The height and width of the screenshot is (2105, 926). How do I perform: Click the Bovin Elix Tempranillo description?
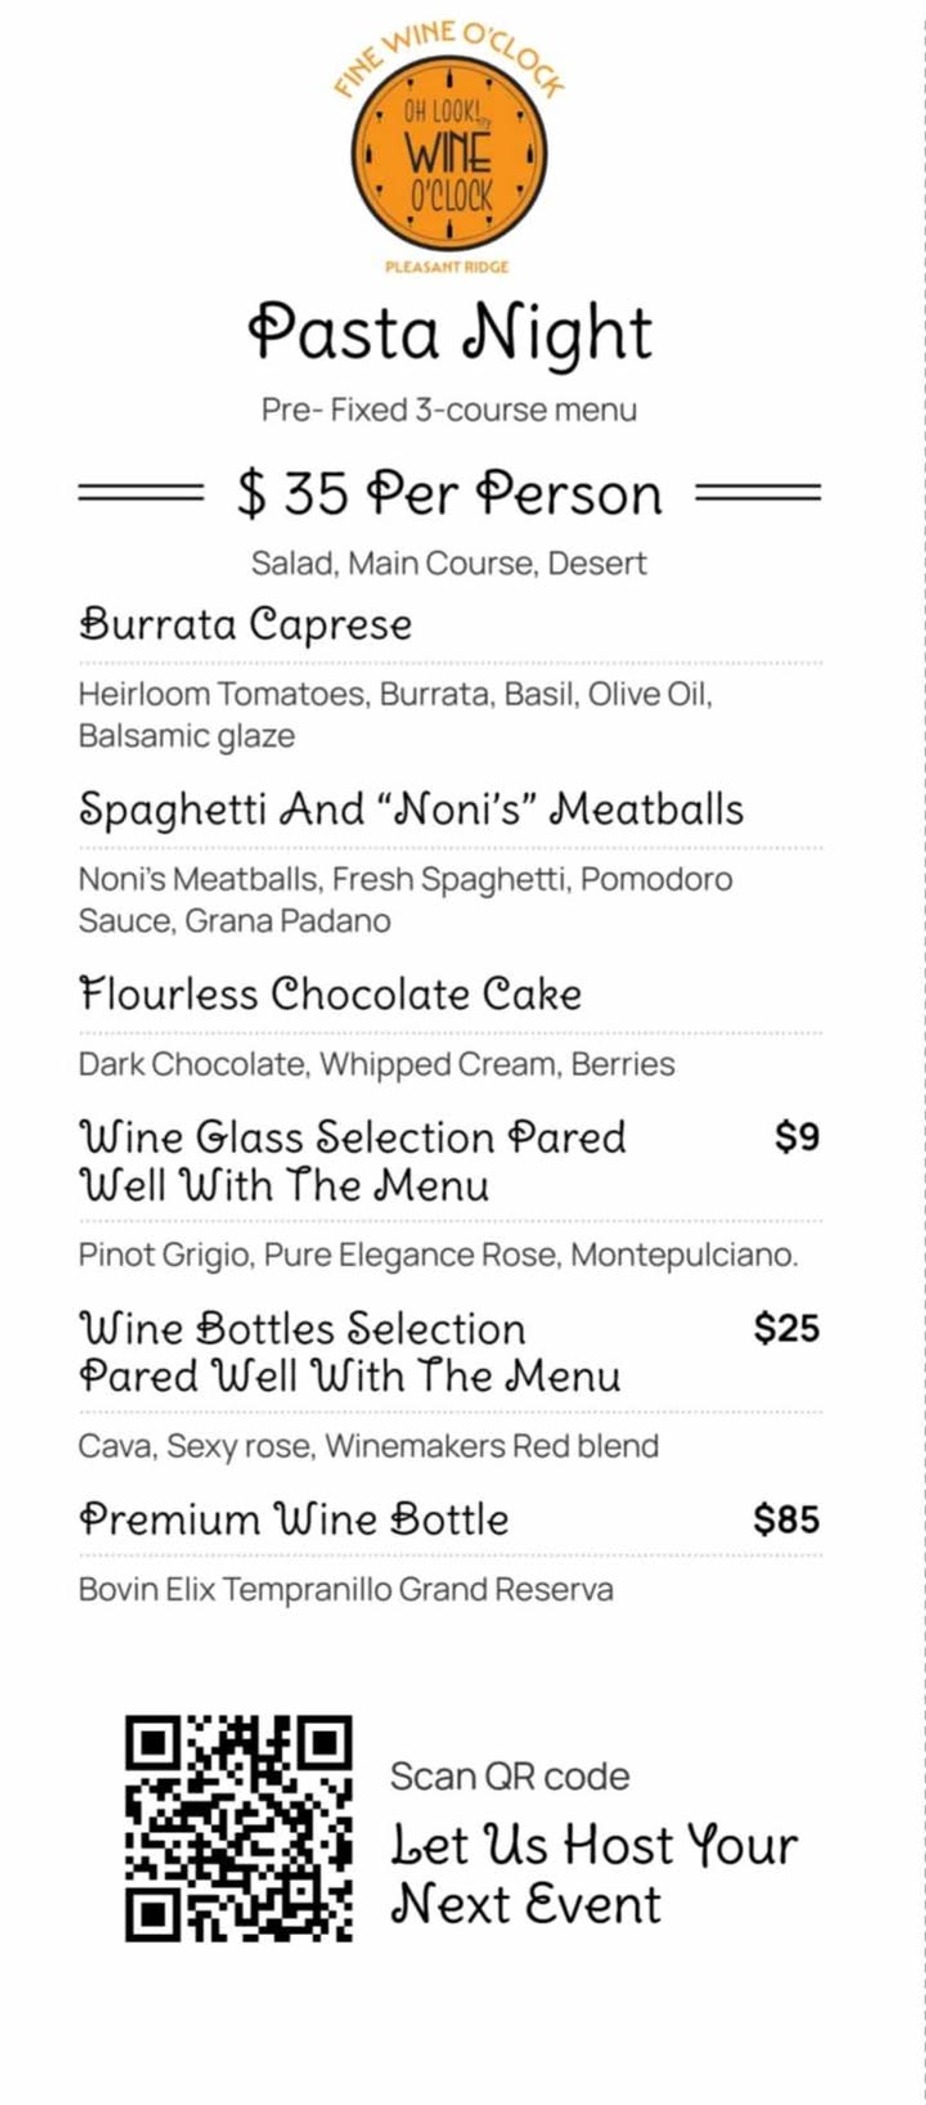click(346, 1589)
